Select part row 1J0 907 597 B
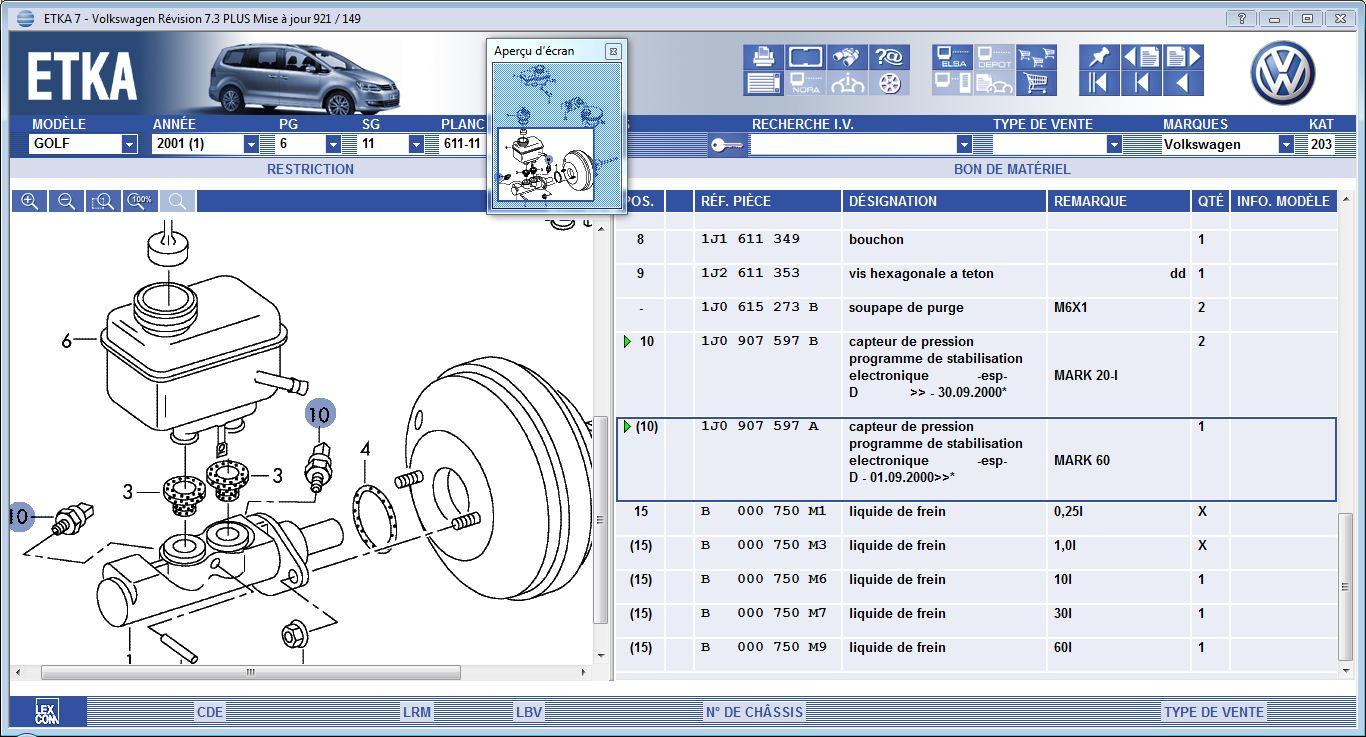 [x=759, y=342]
